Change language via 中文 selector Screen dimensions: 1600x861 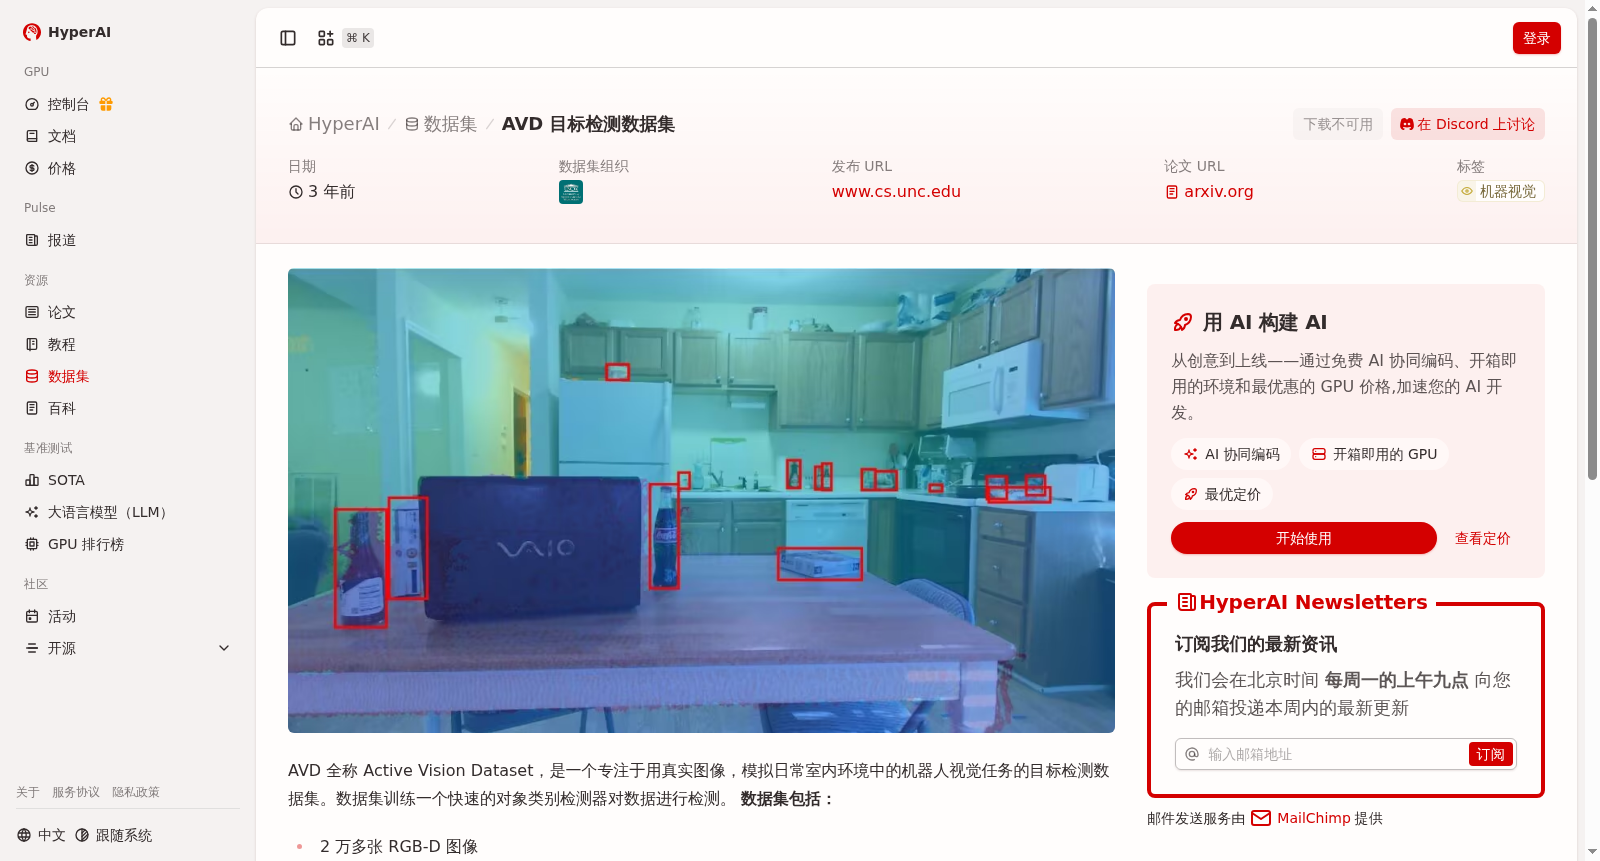pos(41,835)
